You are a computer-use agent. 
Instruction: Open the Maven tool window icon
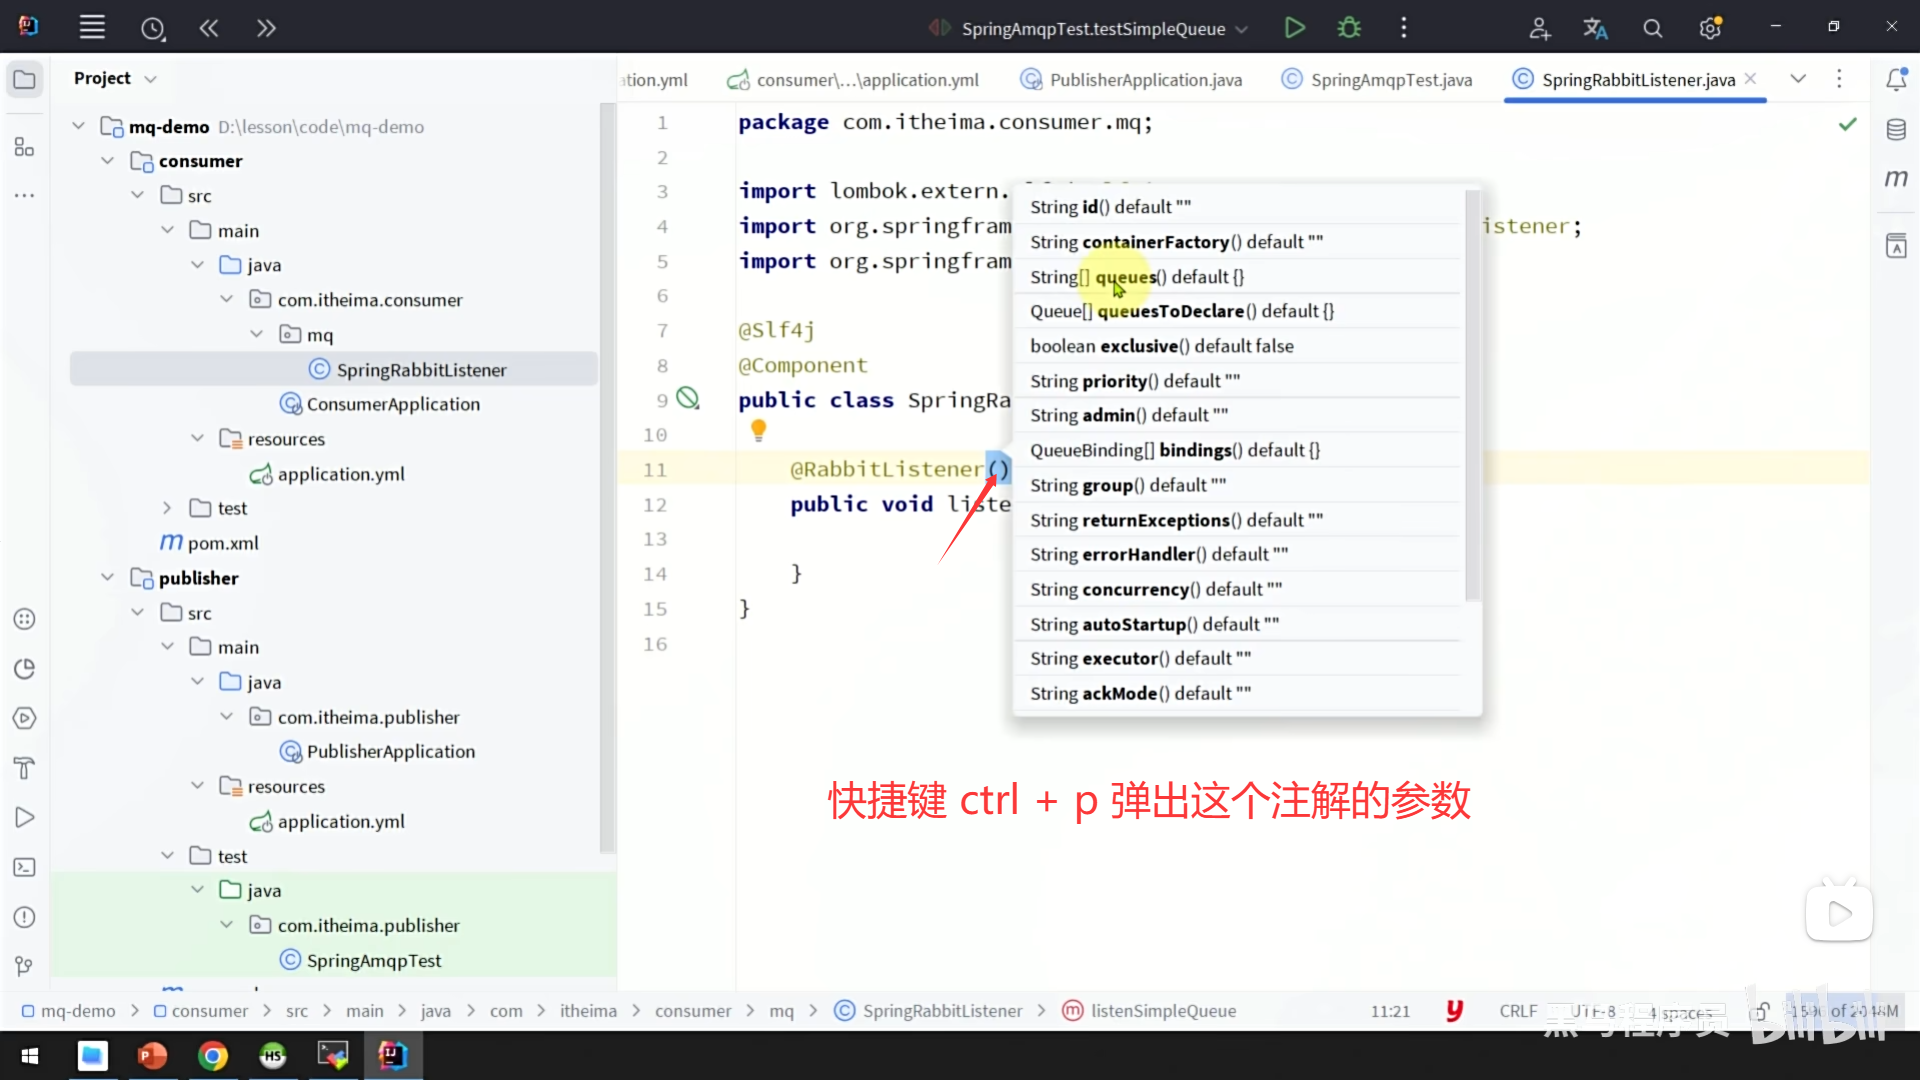click(1896, 179)
